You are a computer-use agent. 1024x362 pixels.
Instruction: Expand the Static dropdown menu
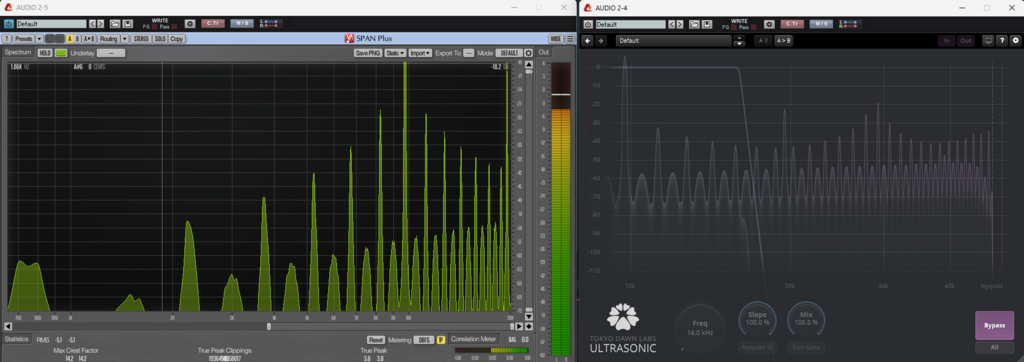click(x=395, y=53)
